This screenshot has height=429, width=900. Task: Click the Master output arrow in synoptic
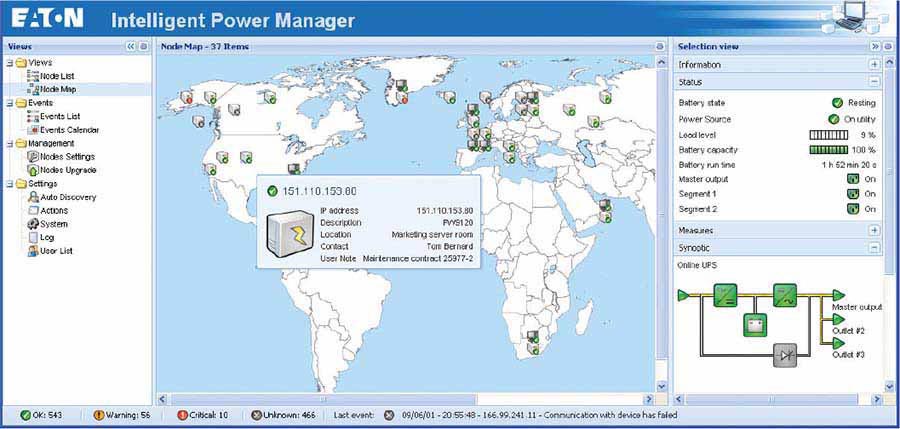(839, 295)
